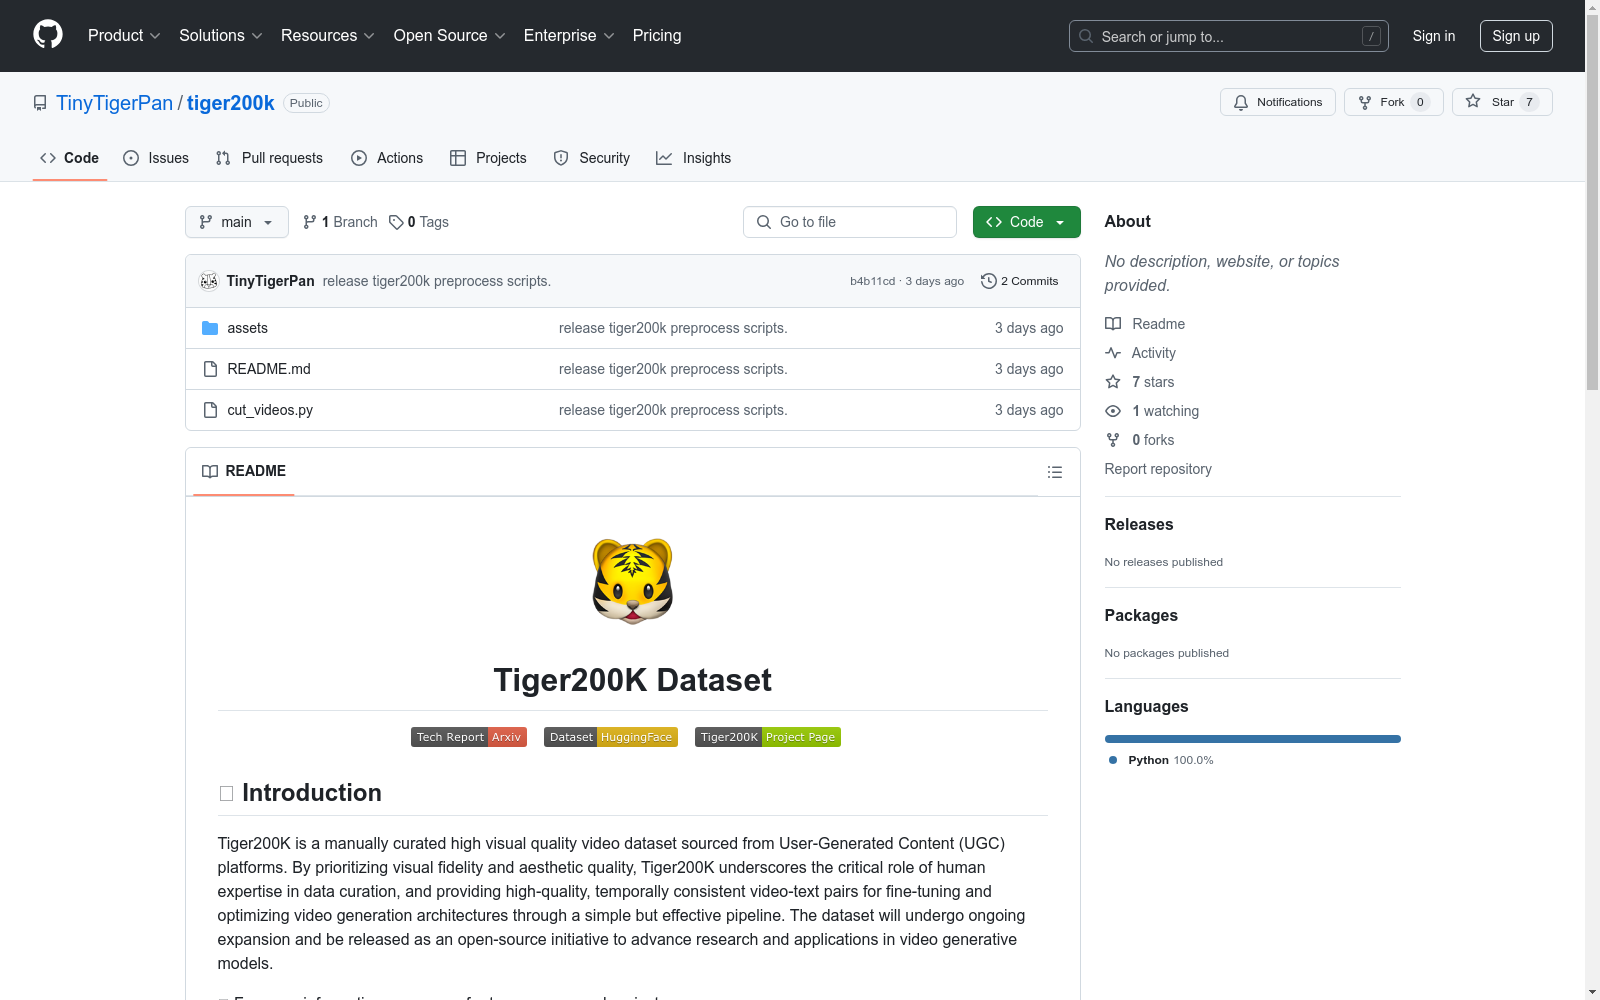Open the README outline list icon

click(x=1054, y=471)
